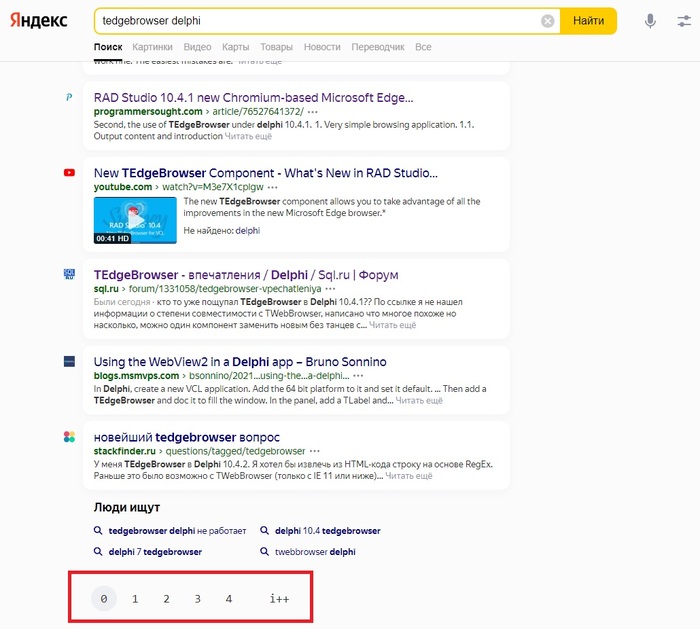Open RAD Studio 10.4.1 Chromium-based Edge result
Screen dimensions: 700x629
[x=254, y=98]
